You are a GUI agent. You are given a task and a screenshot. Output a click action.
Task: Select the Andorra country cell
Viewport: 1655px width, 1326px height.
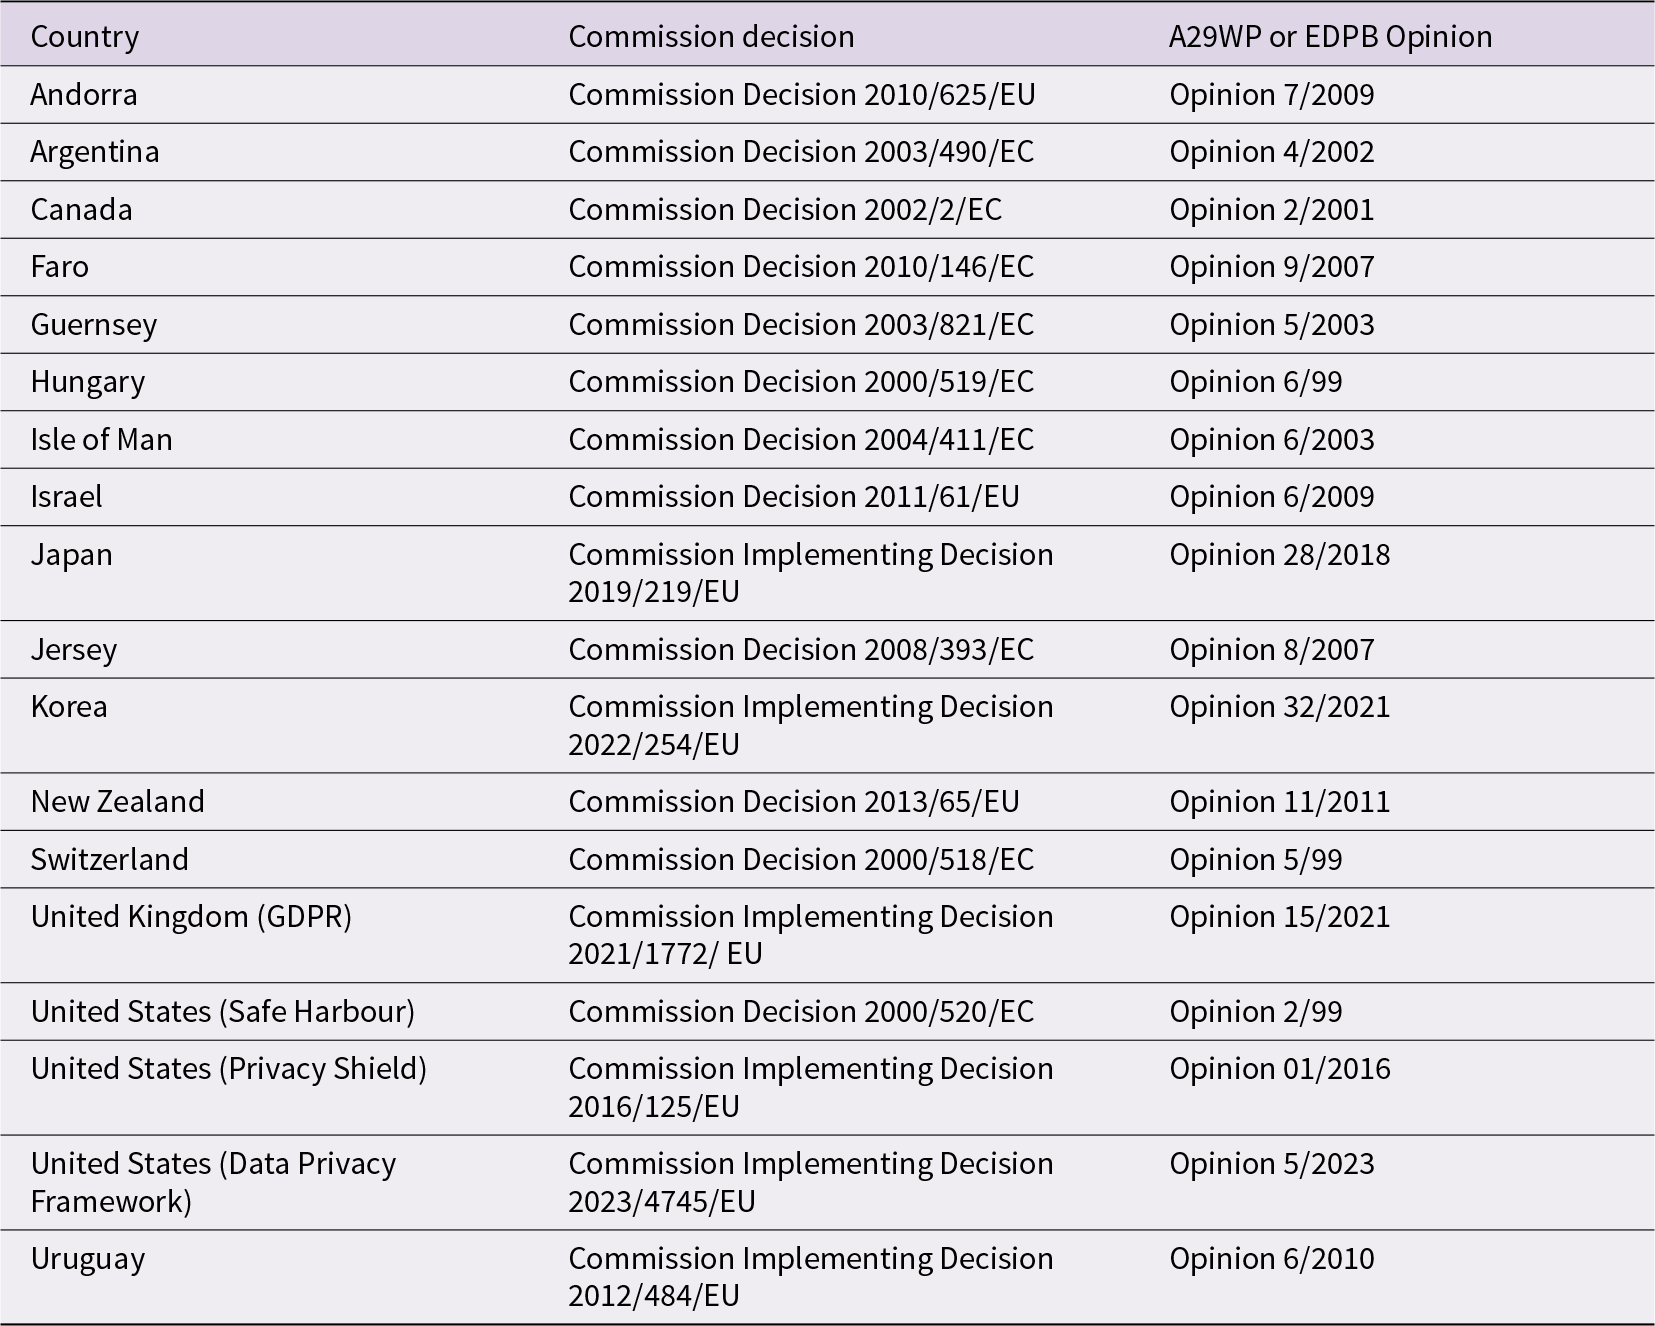pyautogui.click(x=84, y=95)
